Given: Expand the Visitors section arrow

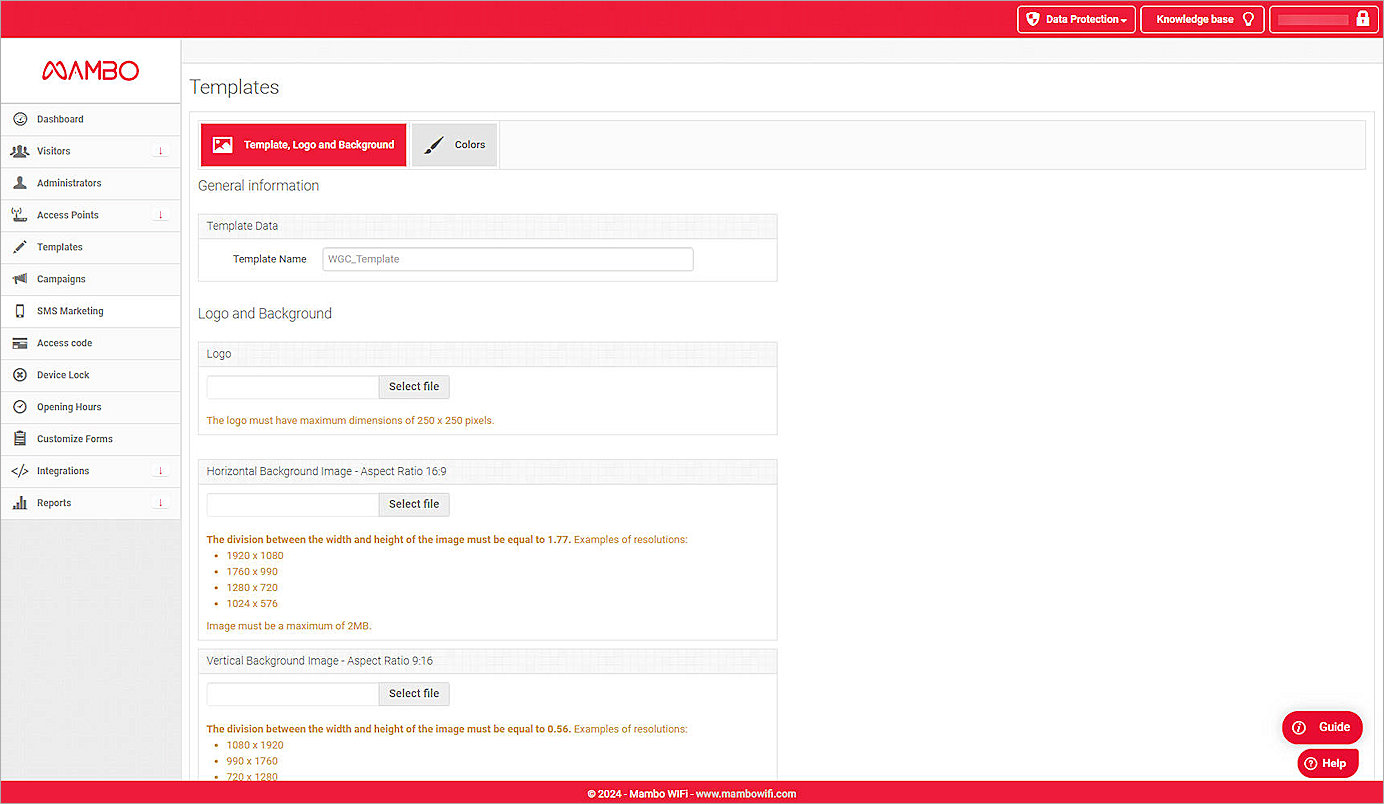Looking at the screenshot, I should coord(161,151).
